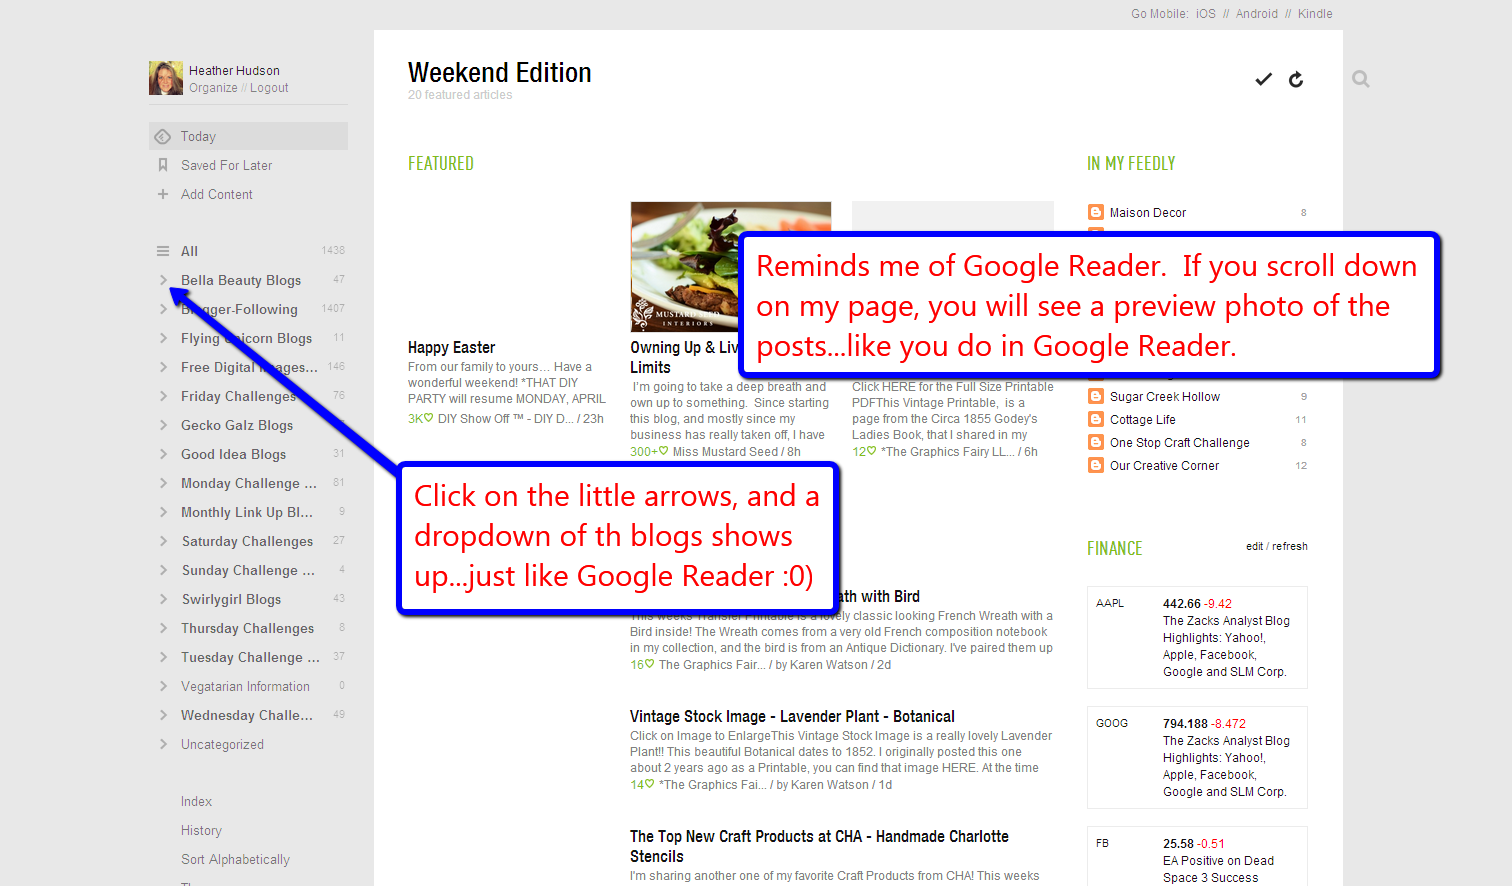The image size is (1512, 886).
Task: Open Add Content
Action: tap(217, 194)
